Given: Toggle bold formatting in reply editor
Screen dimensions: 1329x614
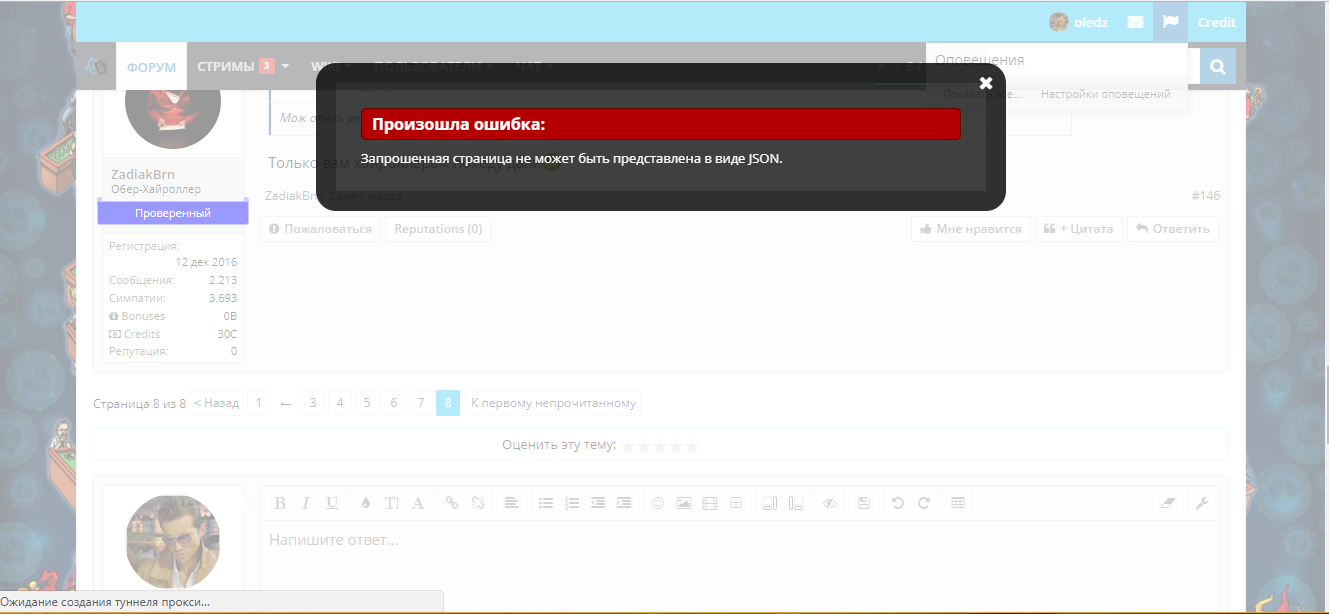Looking at the screenshot, I should (280, 503).
